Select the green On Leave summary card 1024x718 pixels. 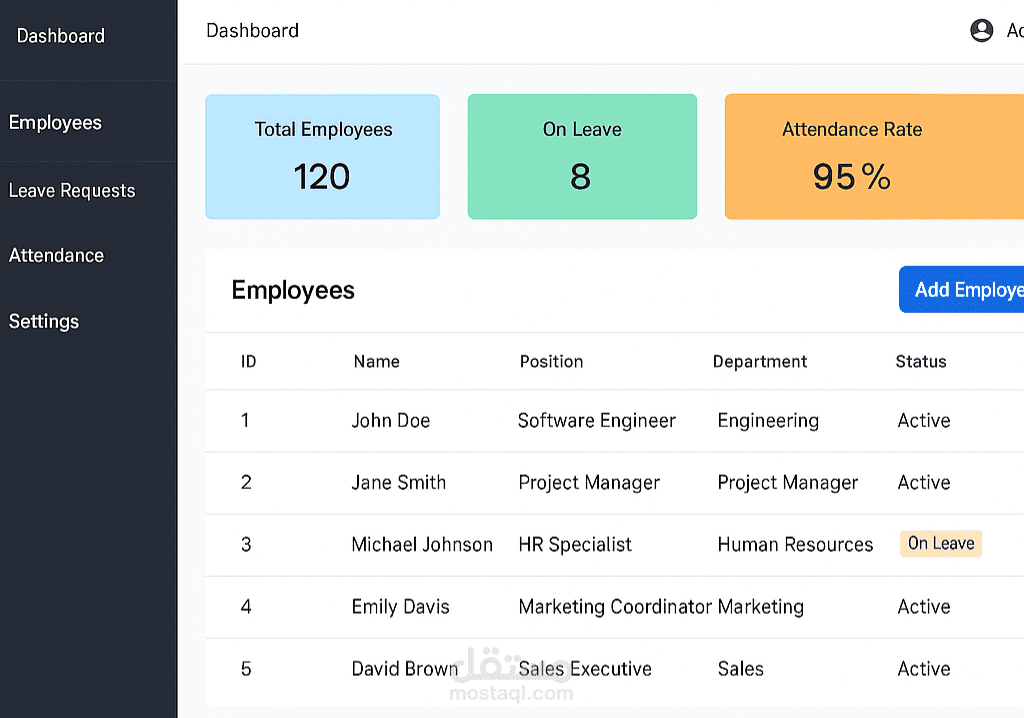click(x=582, y=157)
